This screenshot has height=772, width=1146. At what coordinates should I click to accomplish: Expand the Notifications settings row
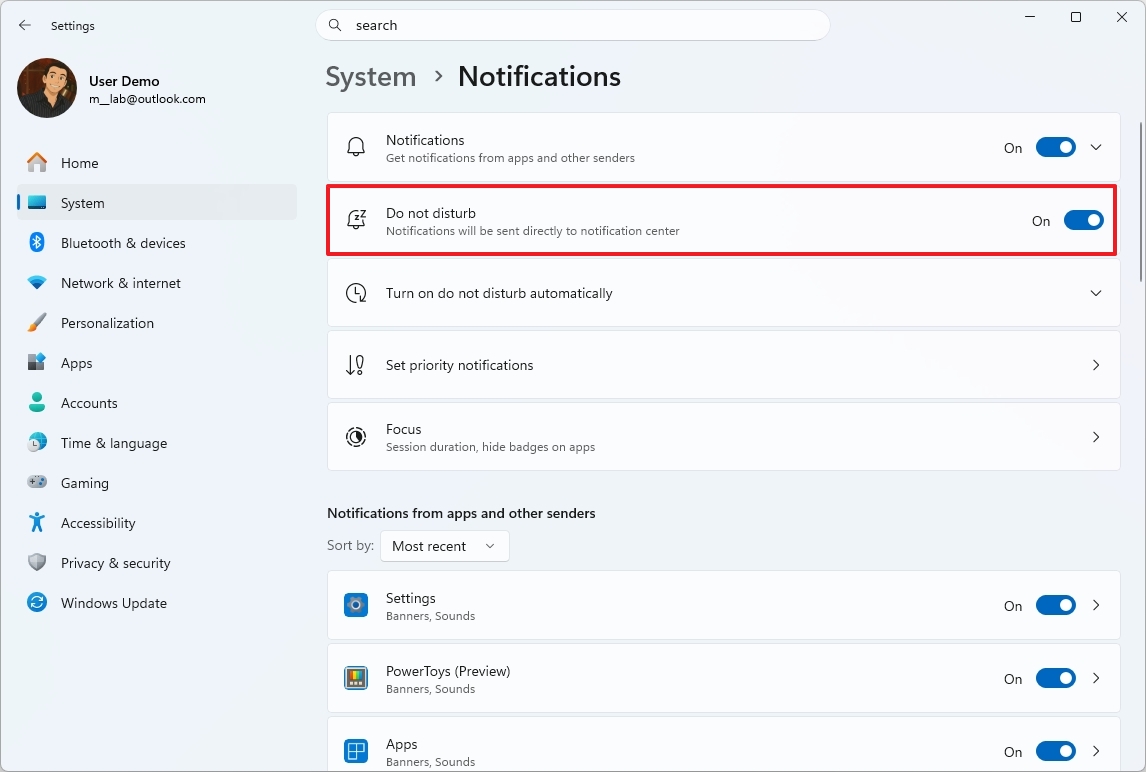[1096, 146]
